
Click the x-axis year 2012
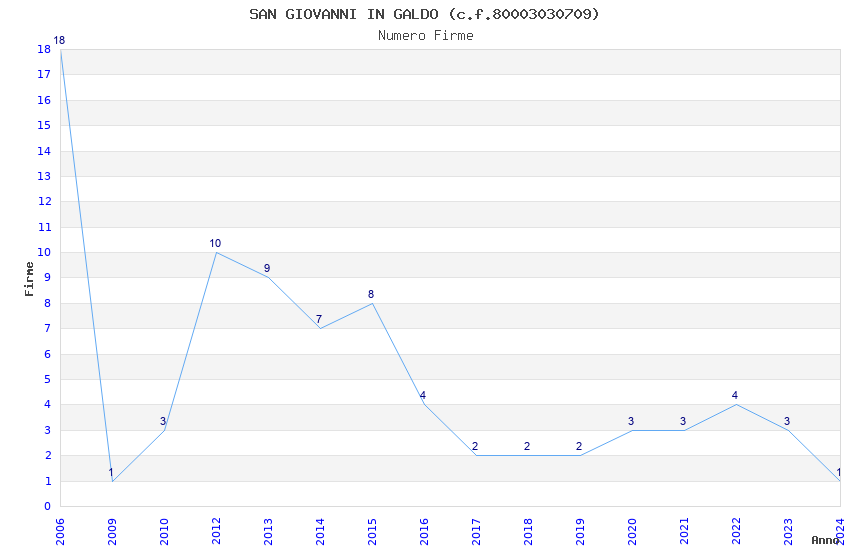(x=216, y=531)
